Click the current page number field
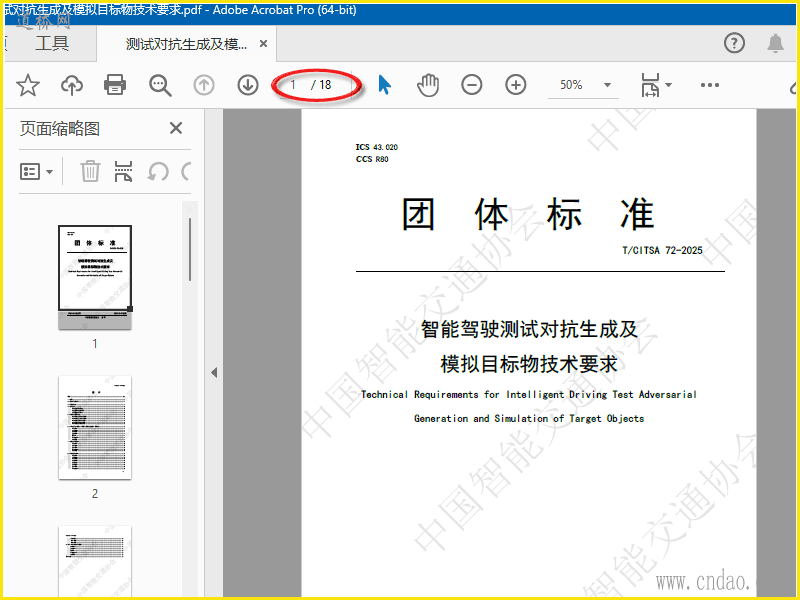800x600 pixels. (293, 85)
